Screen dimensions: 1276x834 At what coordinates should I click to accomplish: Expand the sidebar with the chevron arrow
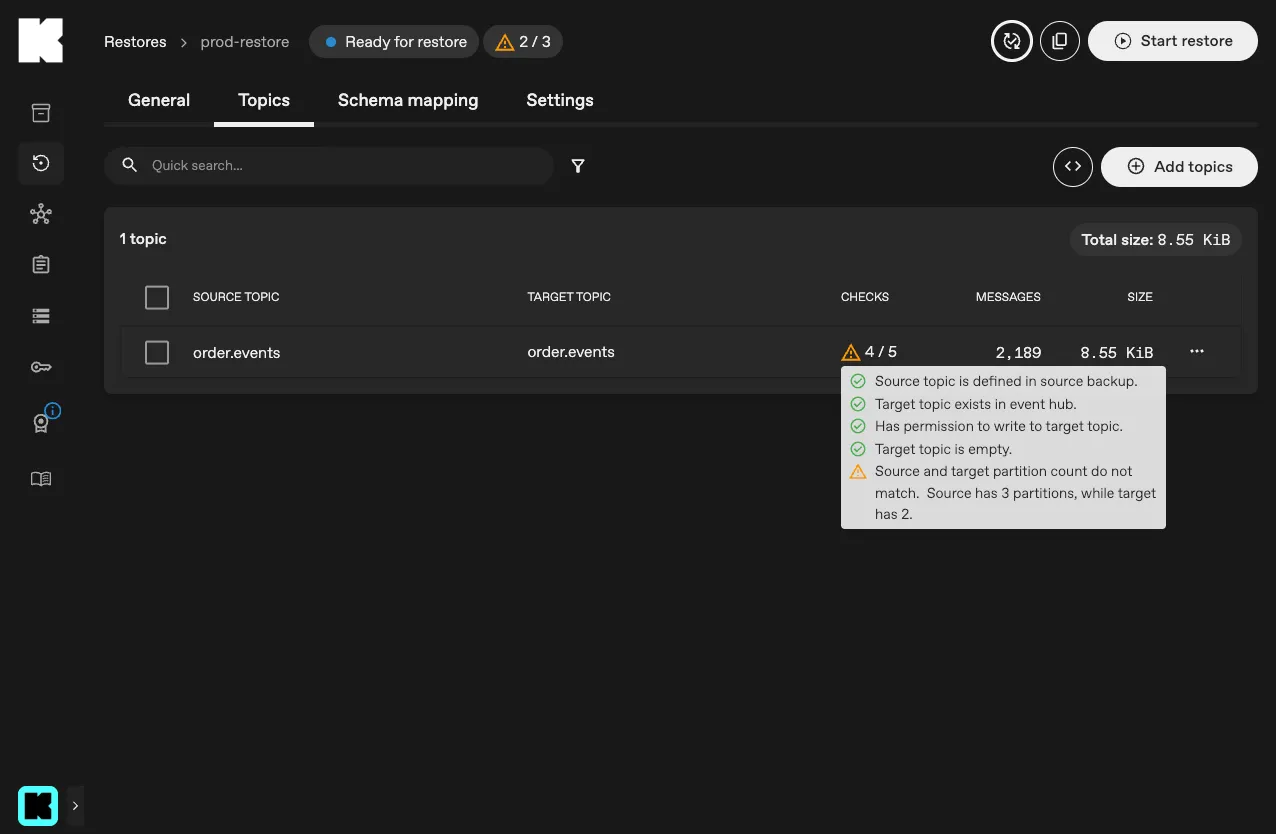[75, 806]
